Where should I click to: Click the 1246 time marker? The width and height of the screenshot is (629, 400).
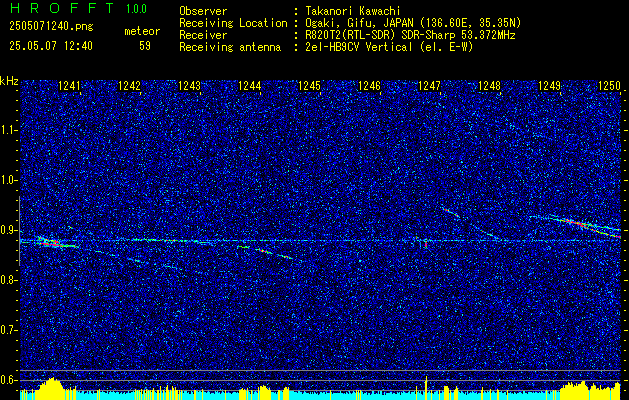[x=369, y=86]
